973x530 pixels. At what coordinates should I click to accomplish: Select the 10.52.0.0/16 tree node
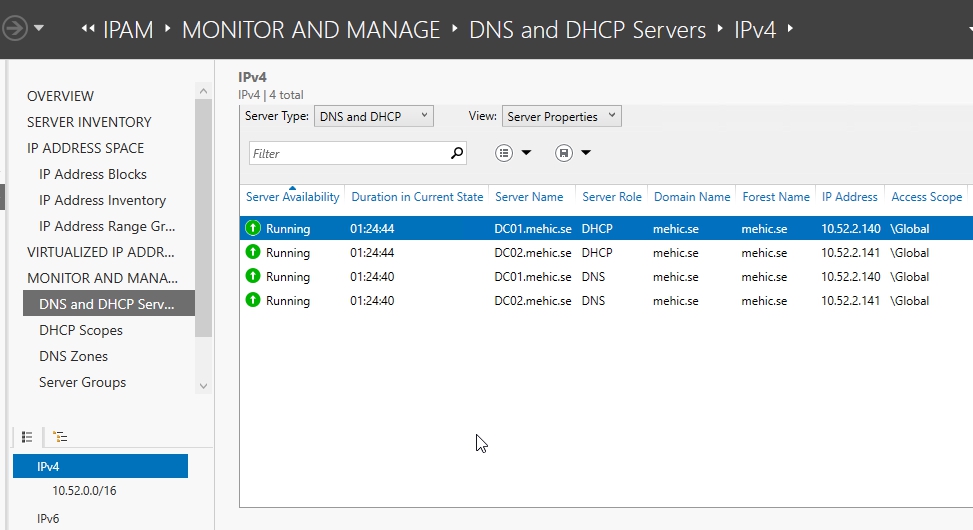(85, 491)
